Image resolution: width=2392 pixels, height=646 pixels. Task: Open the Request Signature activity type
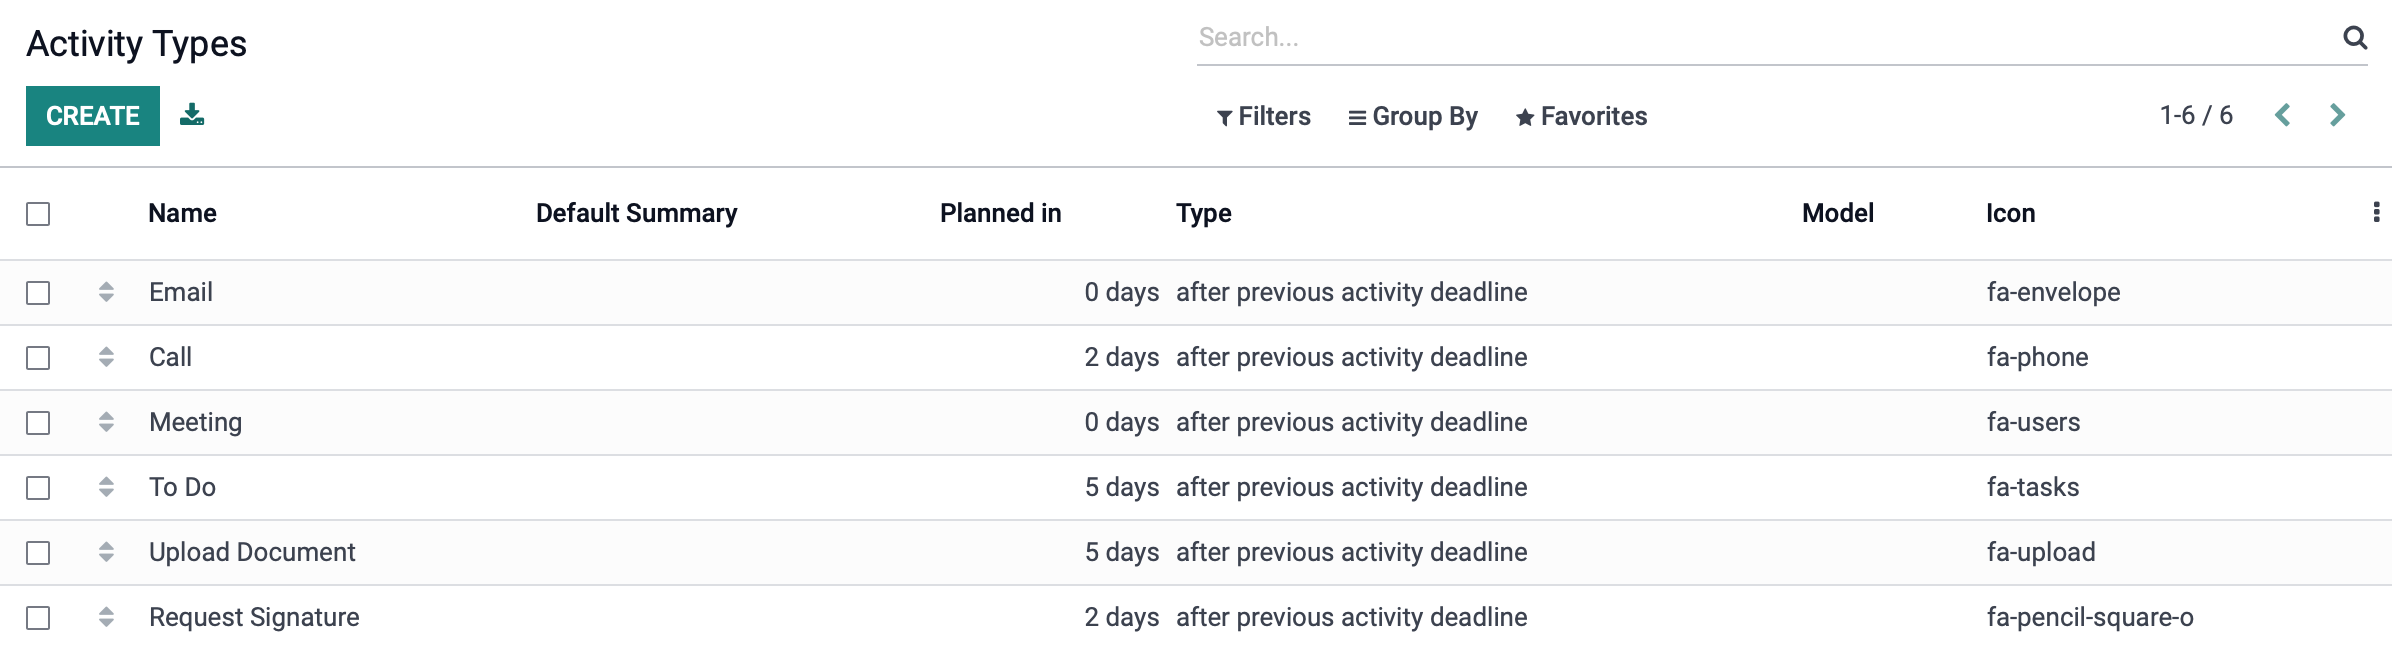(x=254, y=617)
